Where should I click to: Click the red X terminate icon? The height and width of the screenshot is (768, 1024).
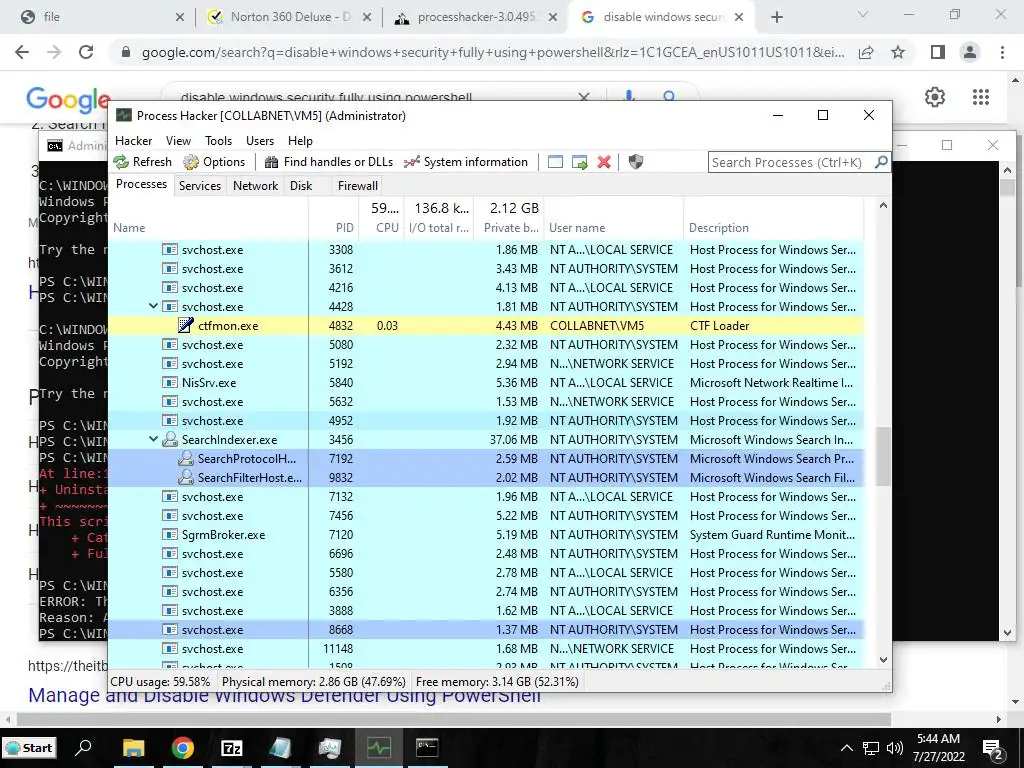click(x=604, y=162)
